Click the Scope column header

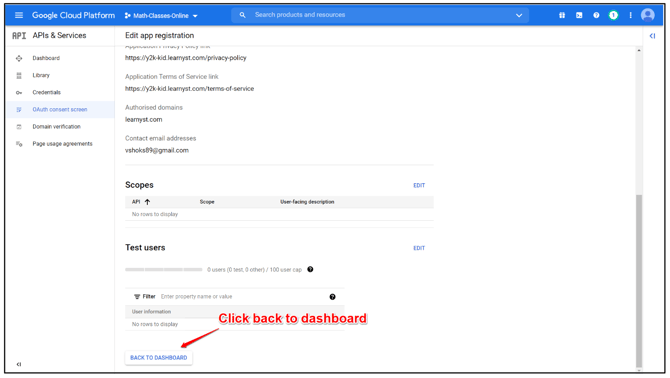pyautogui.click(x=207, y=202)
